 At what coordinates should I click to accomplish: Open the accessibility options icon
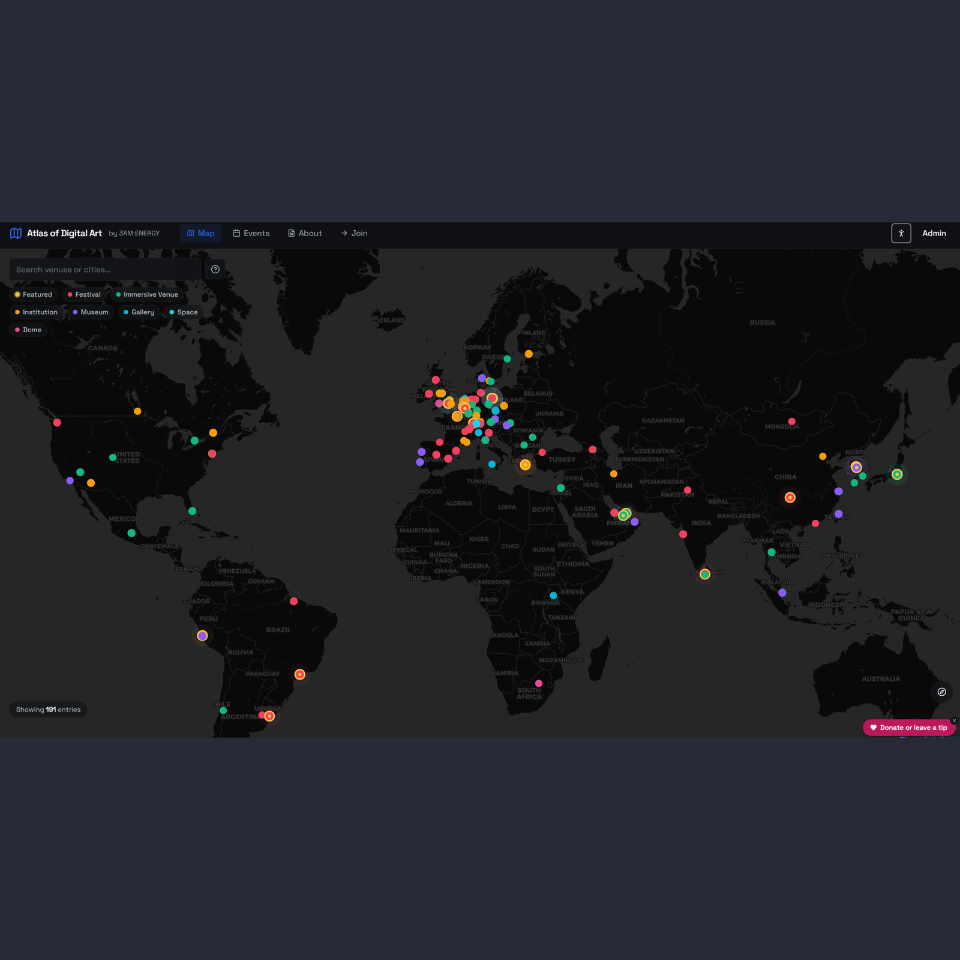coord(901,233)
